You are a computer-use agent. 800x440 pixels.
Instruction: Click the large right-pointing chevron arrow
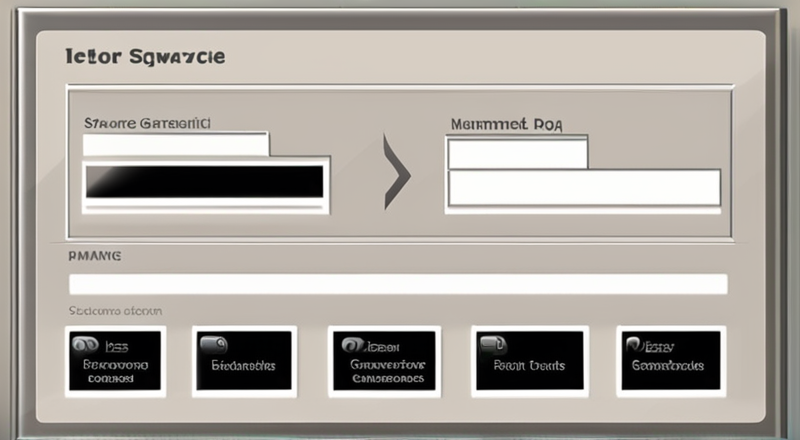(x=396, y=172)
